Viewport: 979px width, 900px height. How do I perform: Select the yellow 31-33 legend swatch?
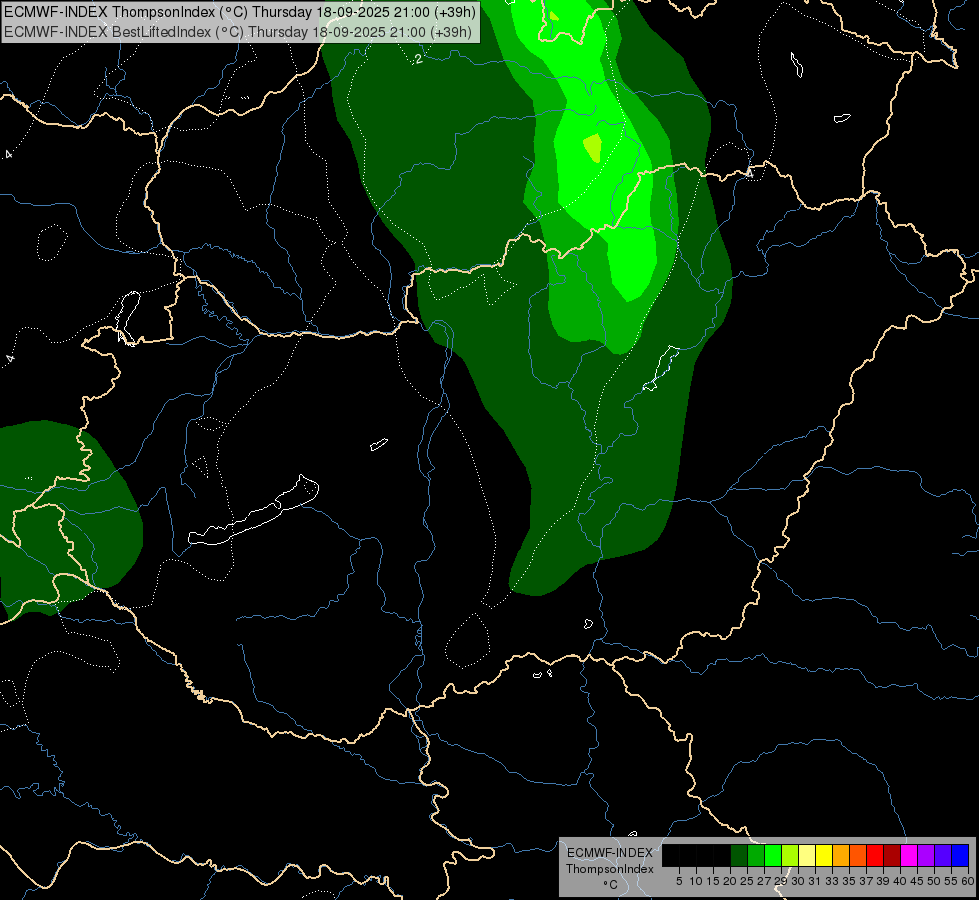pos(824,855)
